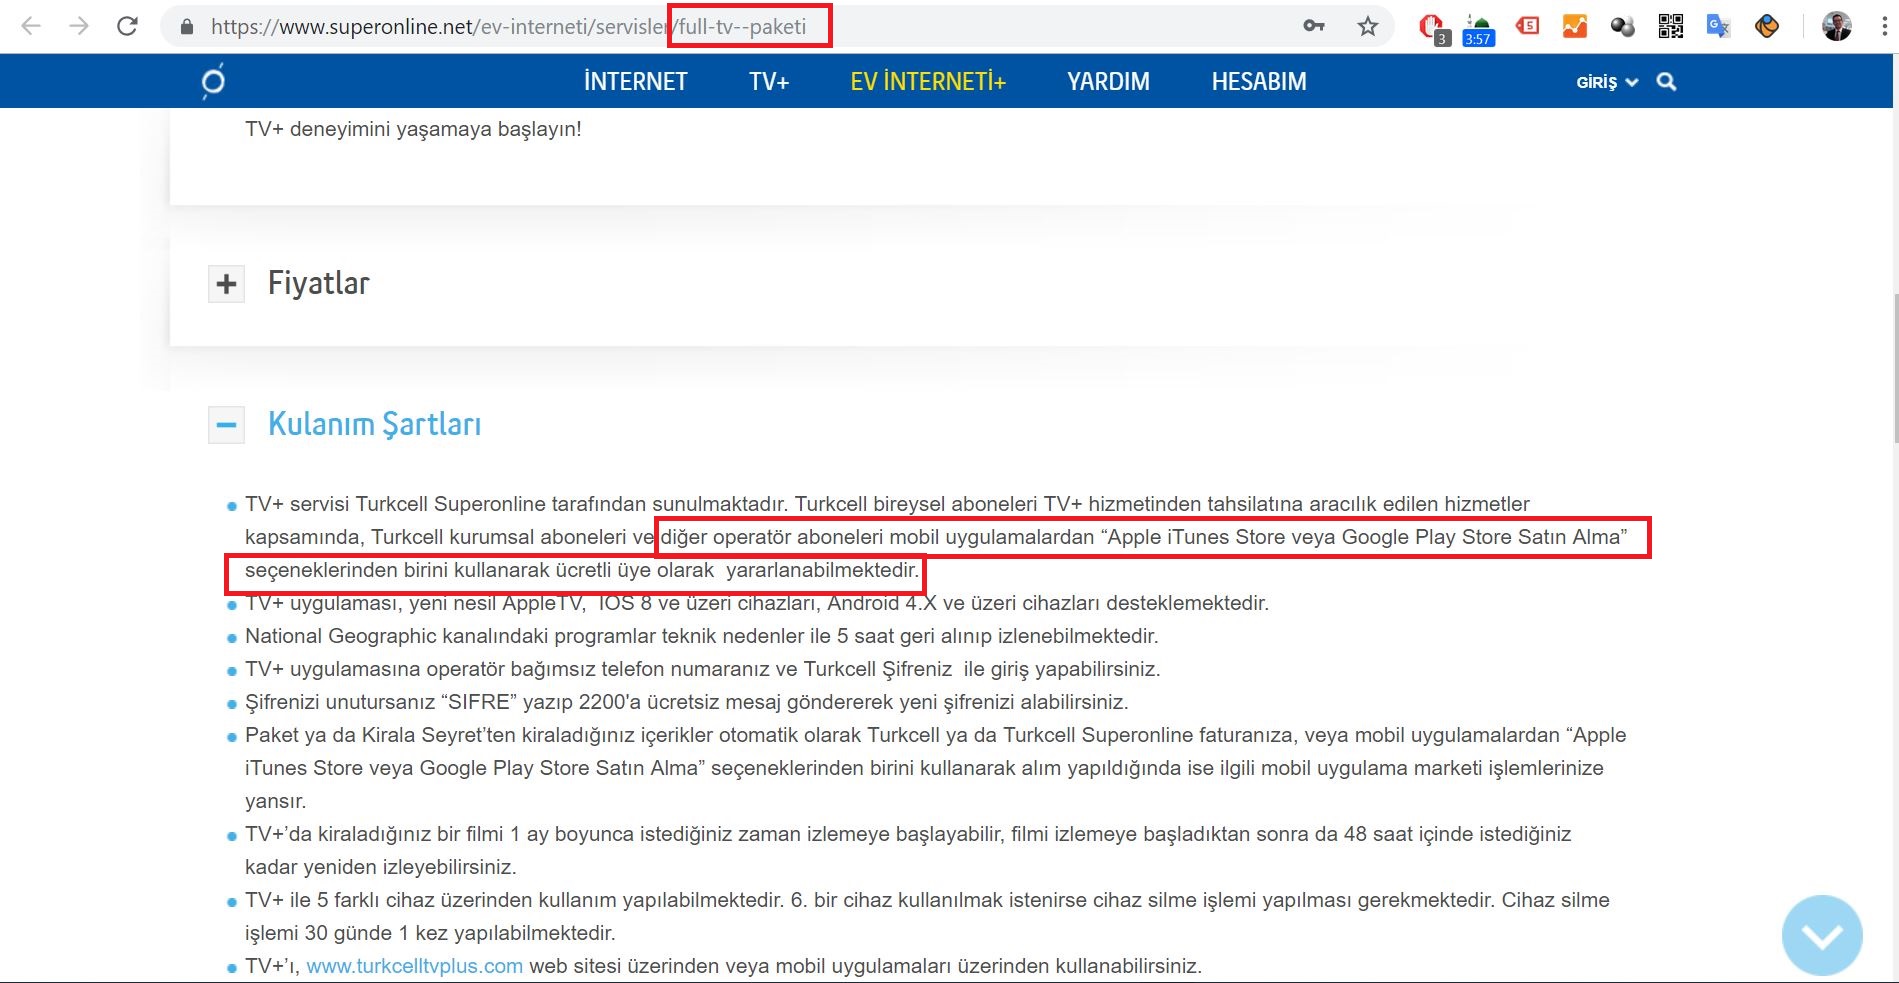Go back to the previous page
This screenshot has height=983, width=1899.
[x=31, y=26]
